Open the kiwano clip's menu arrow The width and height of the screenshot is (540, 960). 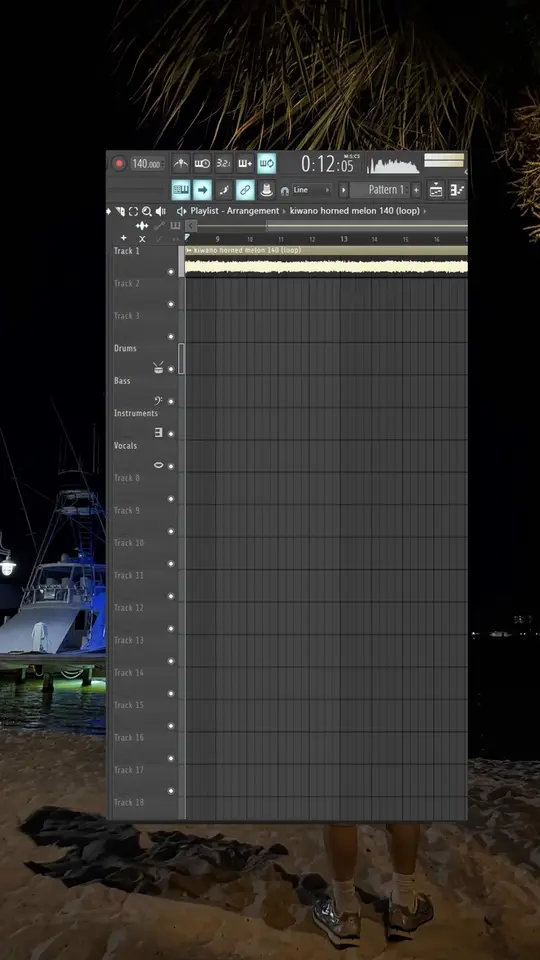(189, 250)
